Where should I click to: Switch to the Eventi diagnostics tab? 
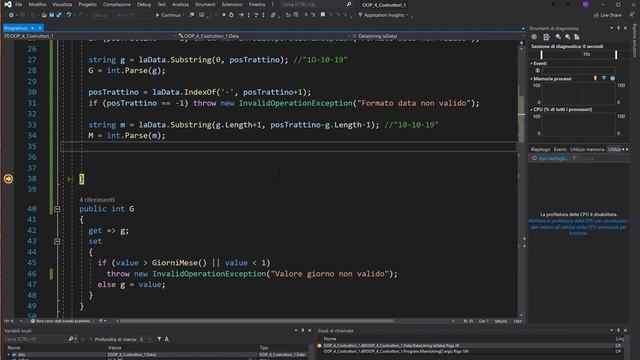point(560,149)
